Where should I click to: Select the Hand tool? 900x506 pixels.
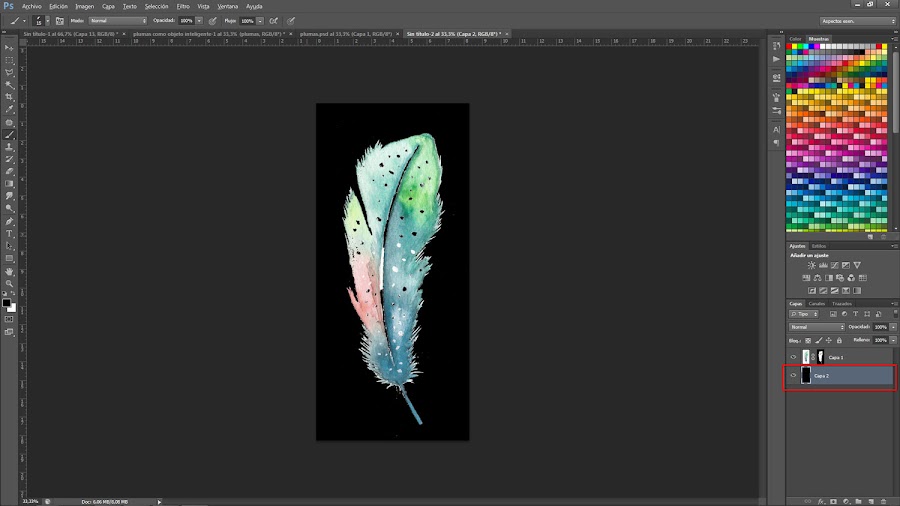10,271
